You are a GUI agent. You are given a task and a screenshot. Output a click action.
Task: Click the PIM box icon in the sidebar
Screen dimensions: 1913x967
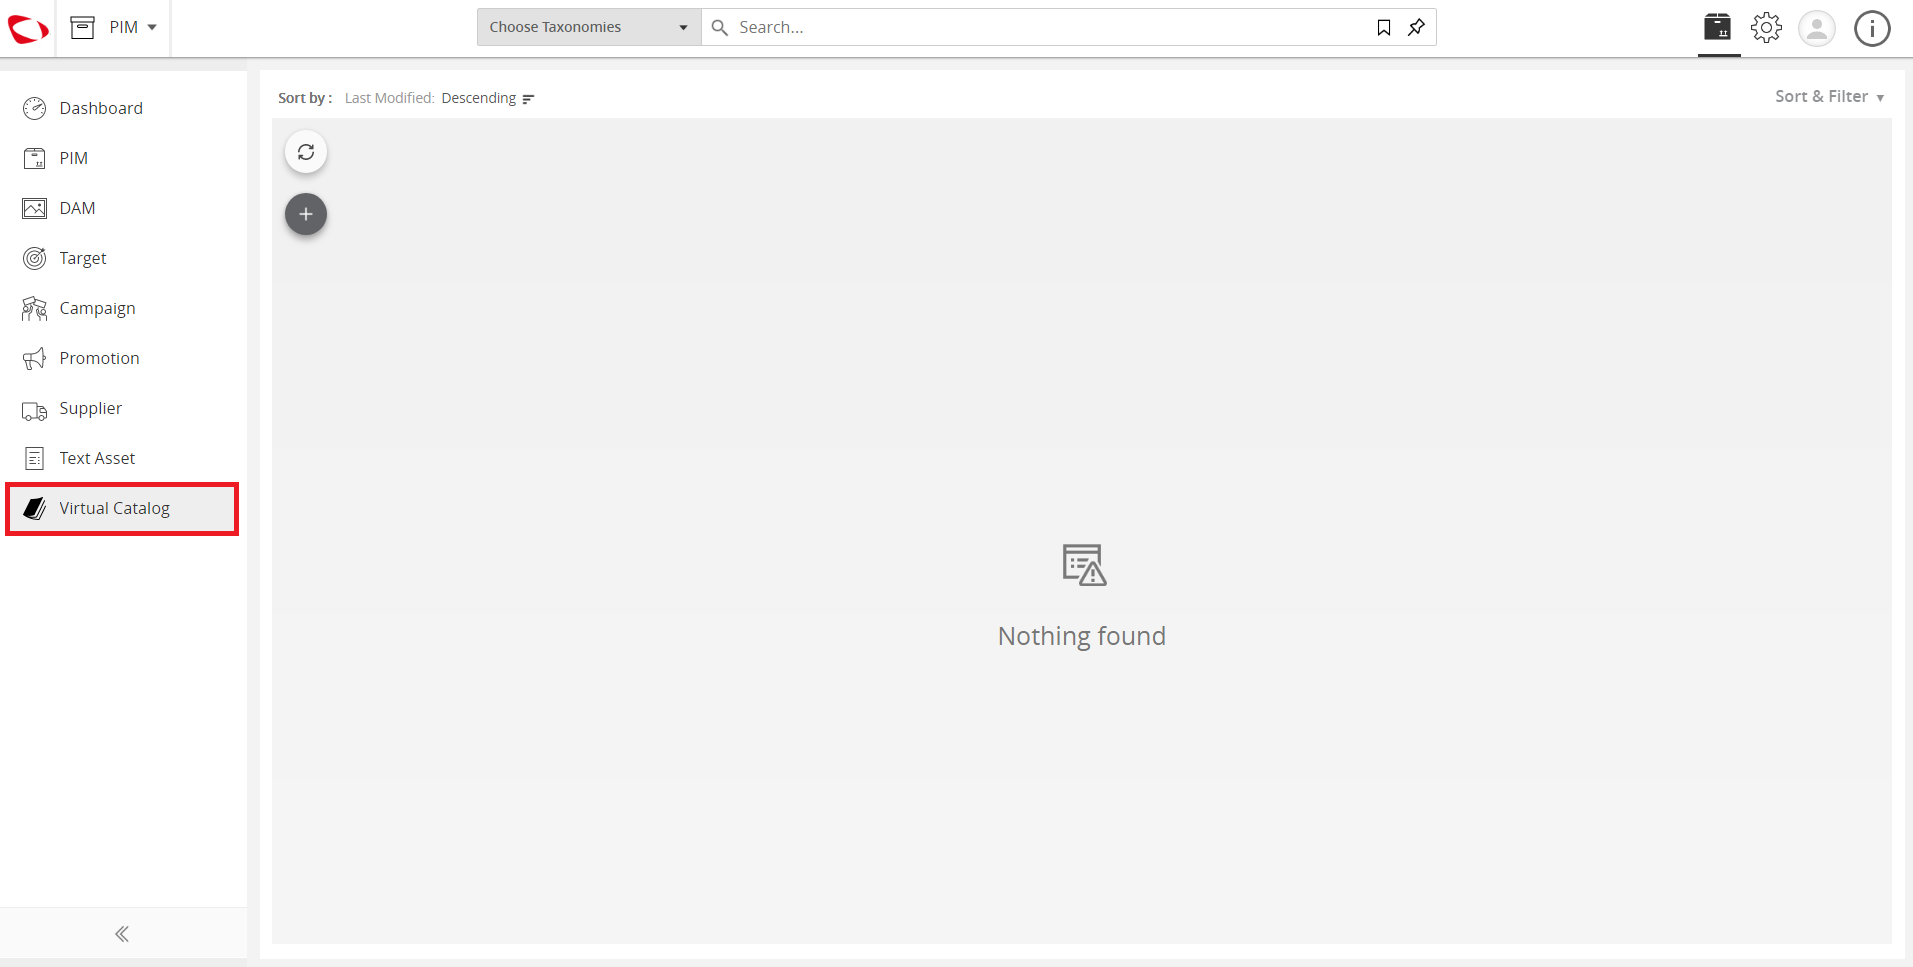pos(35,158)
